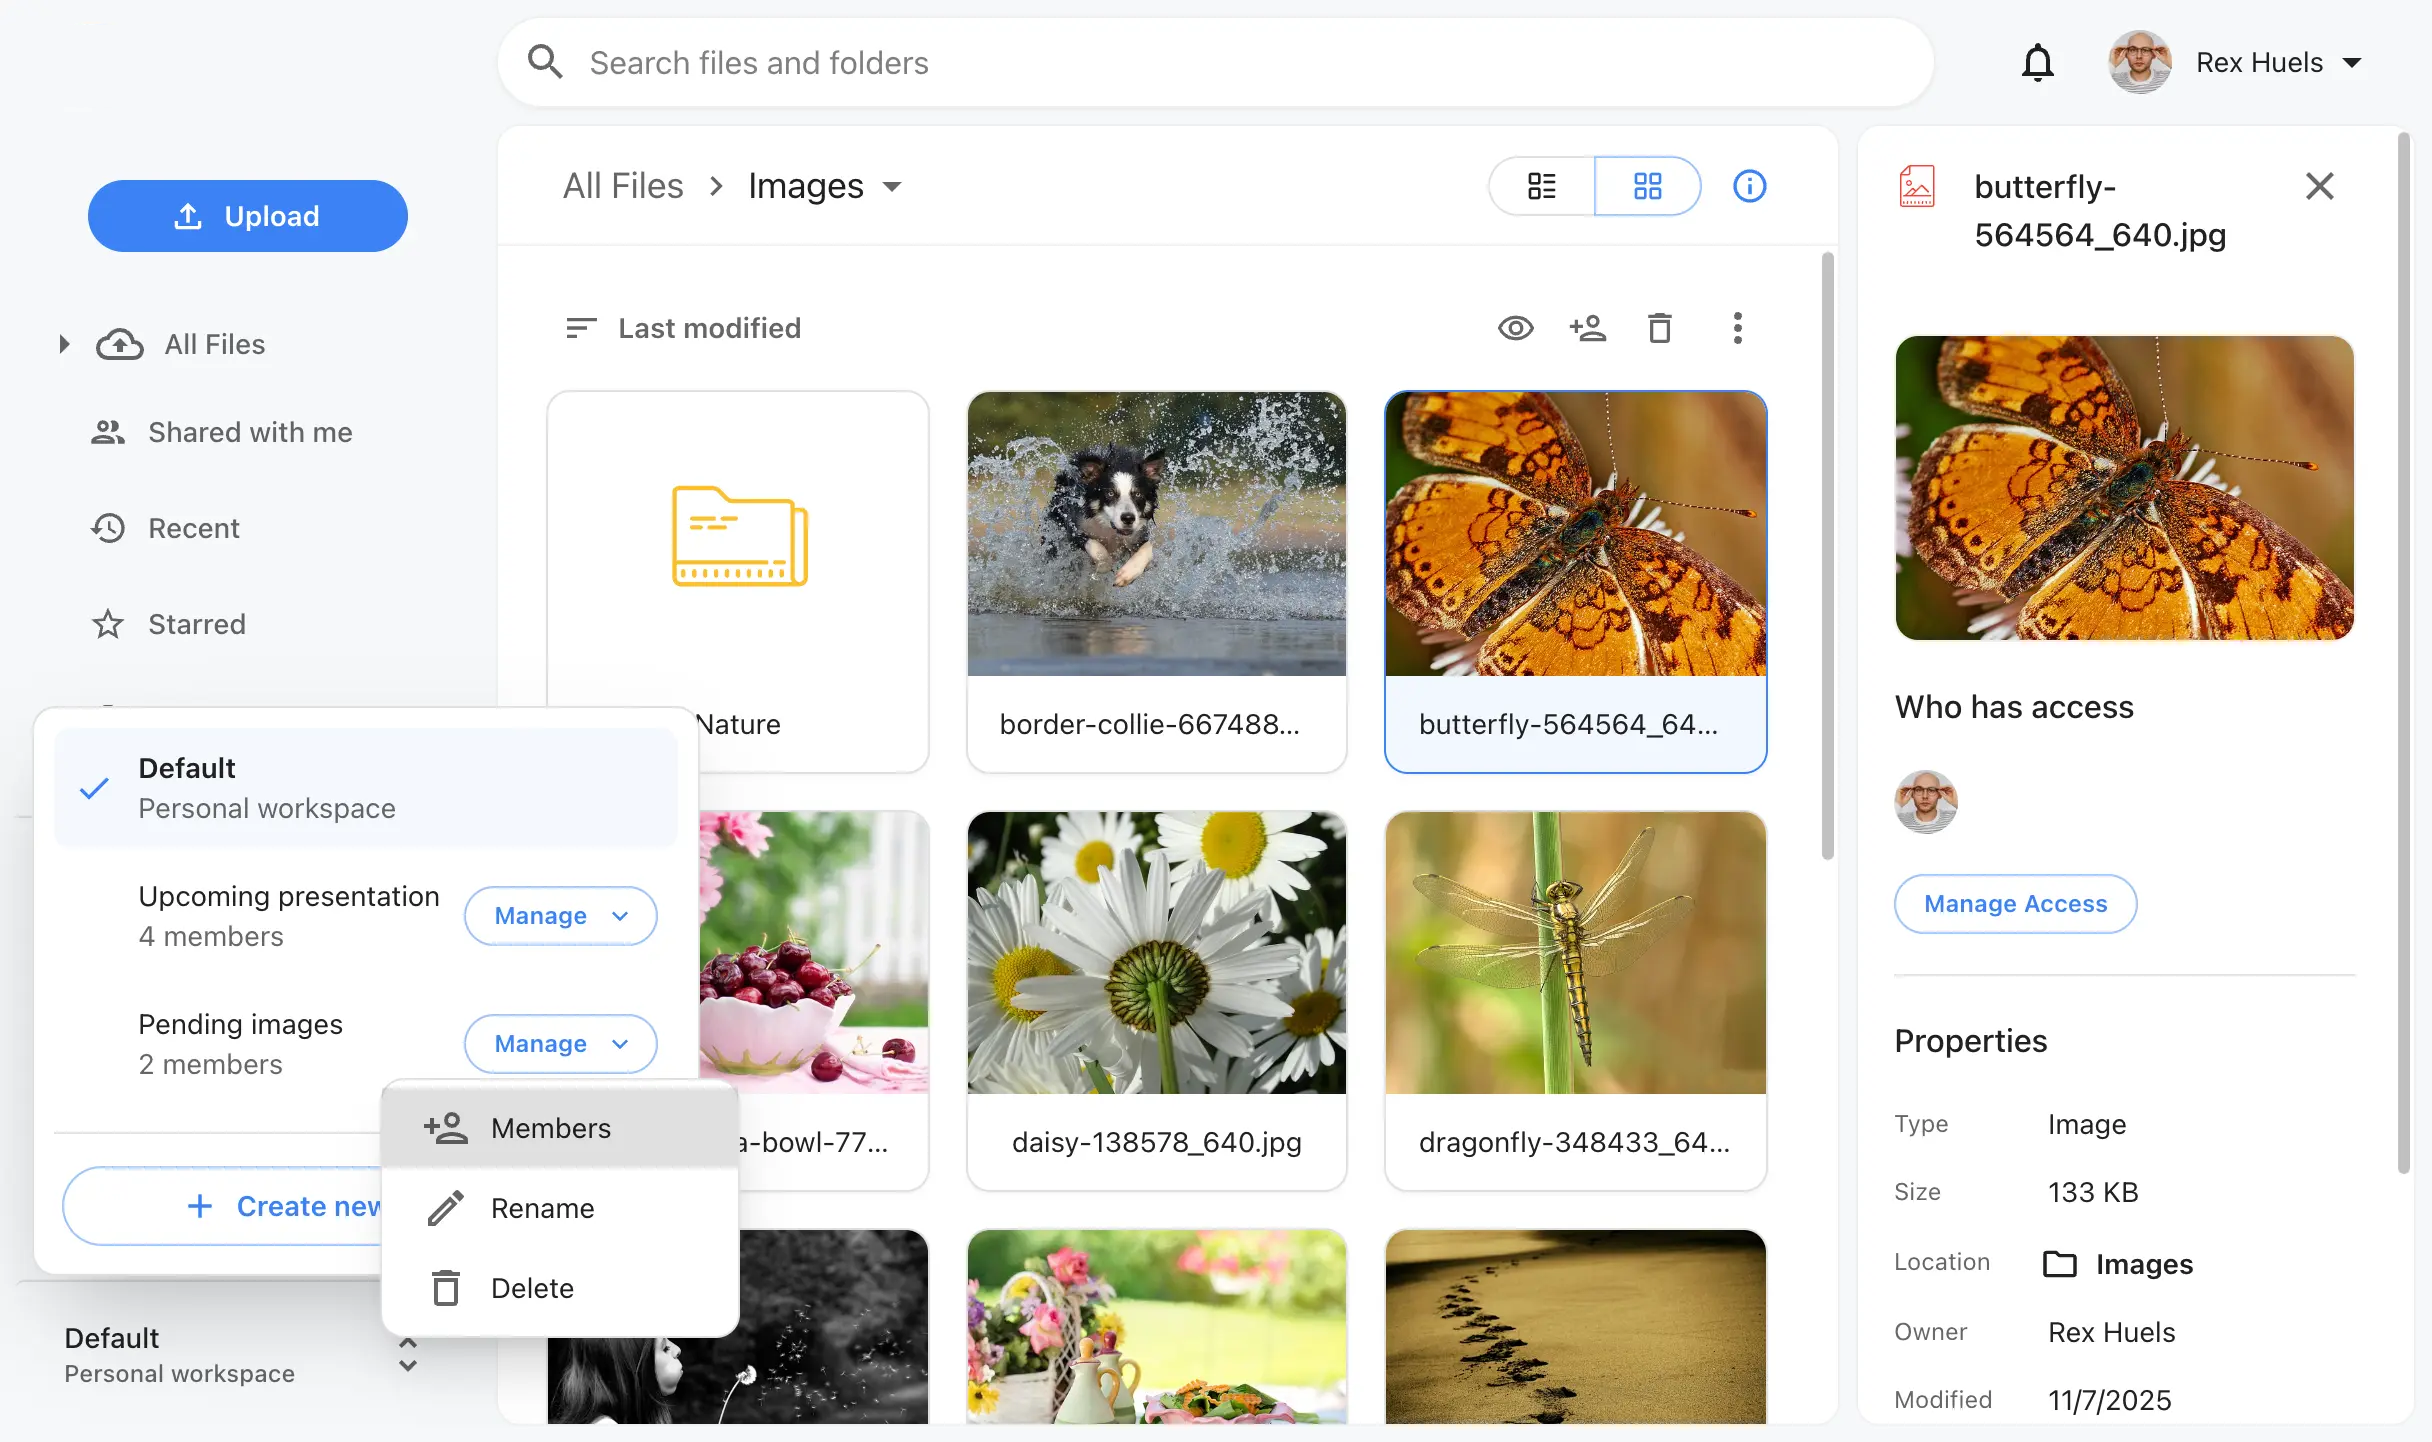
Task: Choose Rename from the context menu
Action: [542, 1208]
